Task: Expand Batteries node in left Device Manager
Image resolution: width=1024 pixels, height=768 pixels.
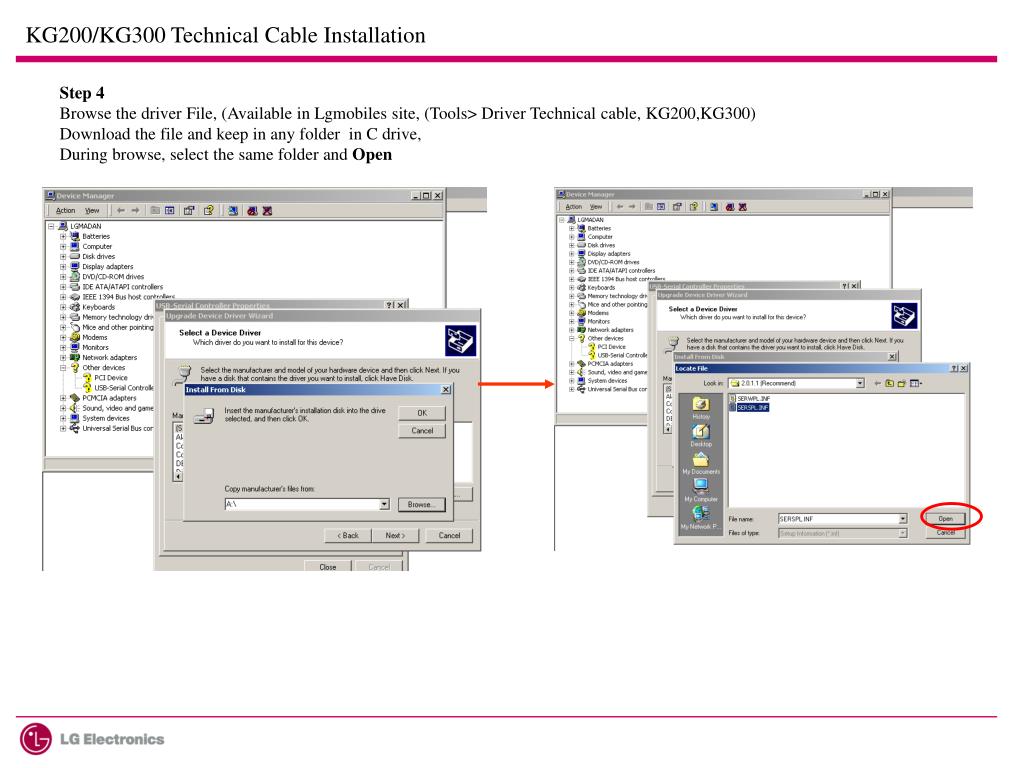Action: (x=63, y=236)
